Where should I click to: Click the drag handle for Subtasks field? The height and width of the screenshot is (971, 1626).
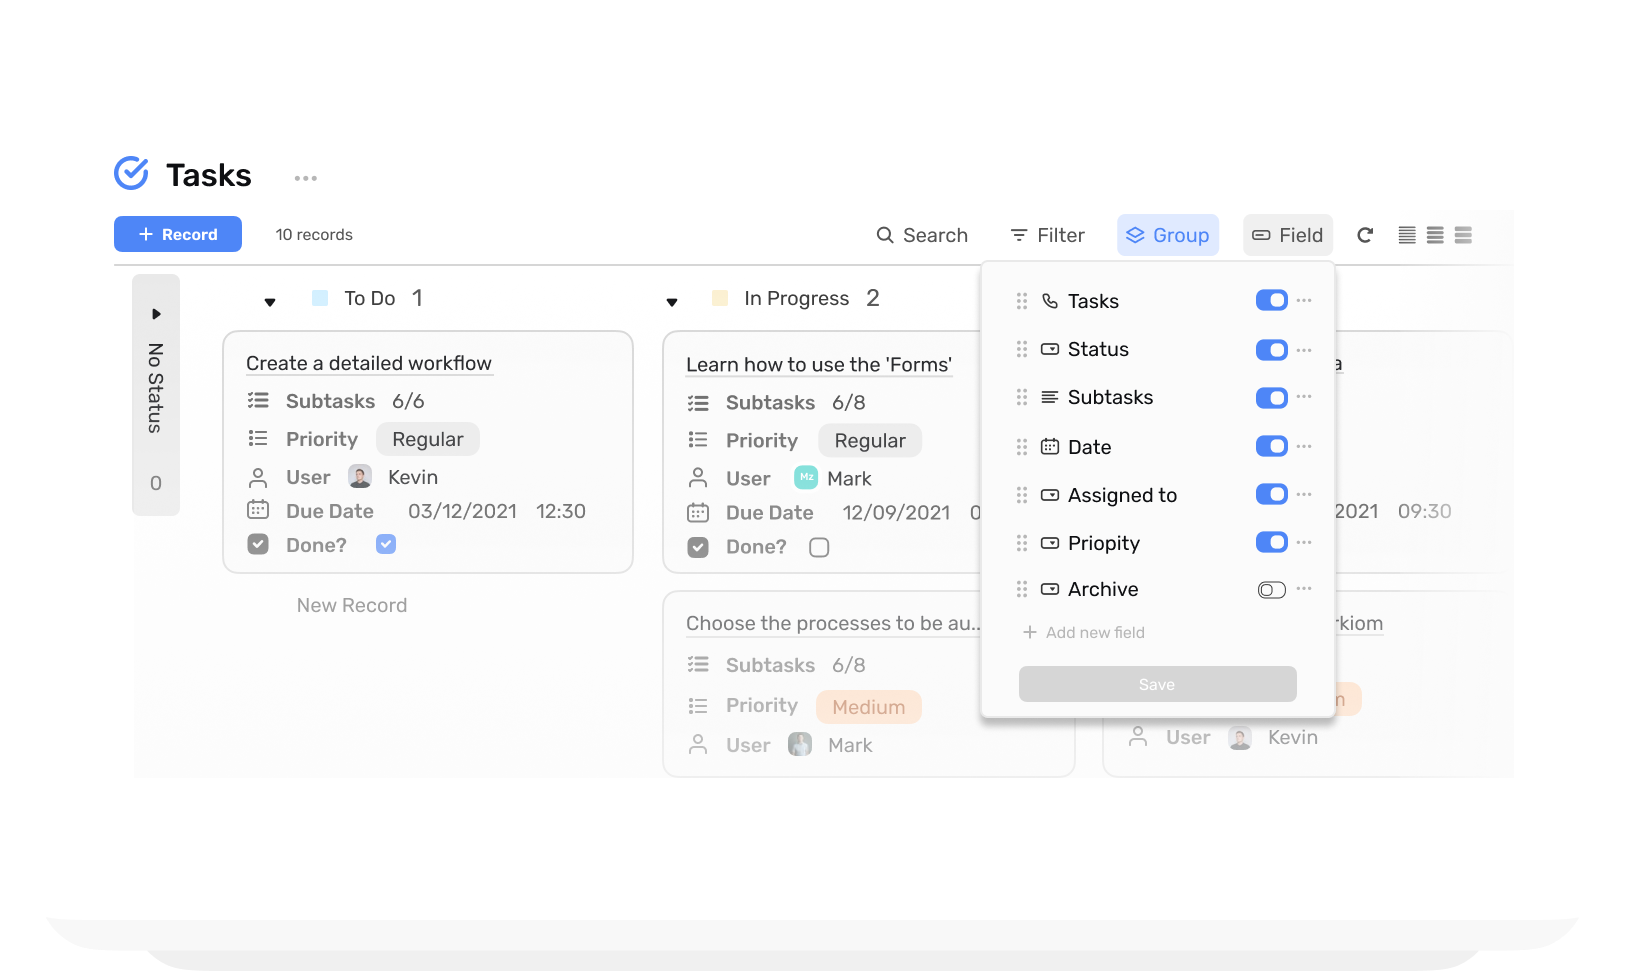[x=1022, y=398]
